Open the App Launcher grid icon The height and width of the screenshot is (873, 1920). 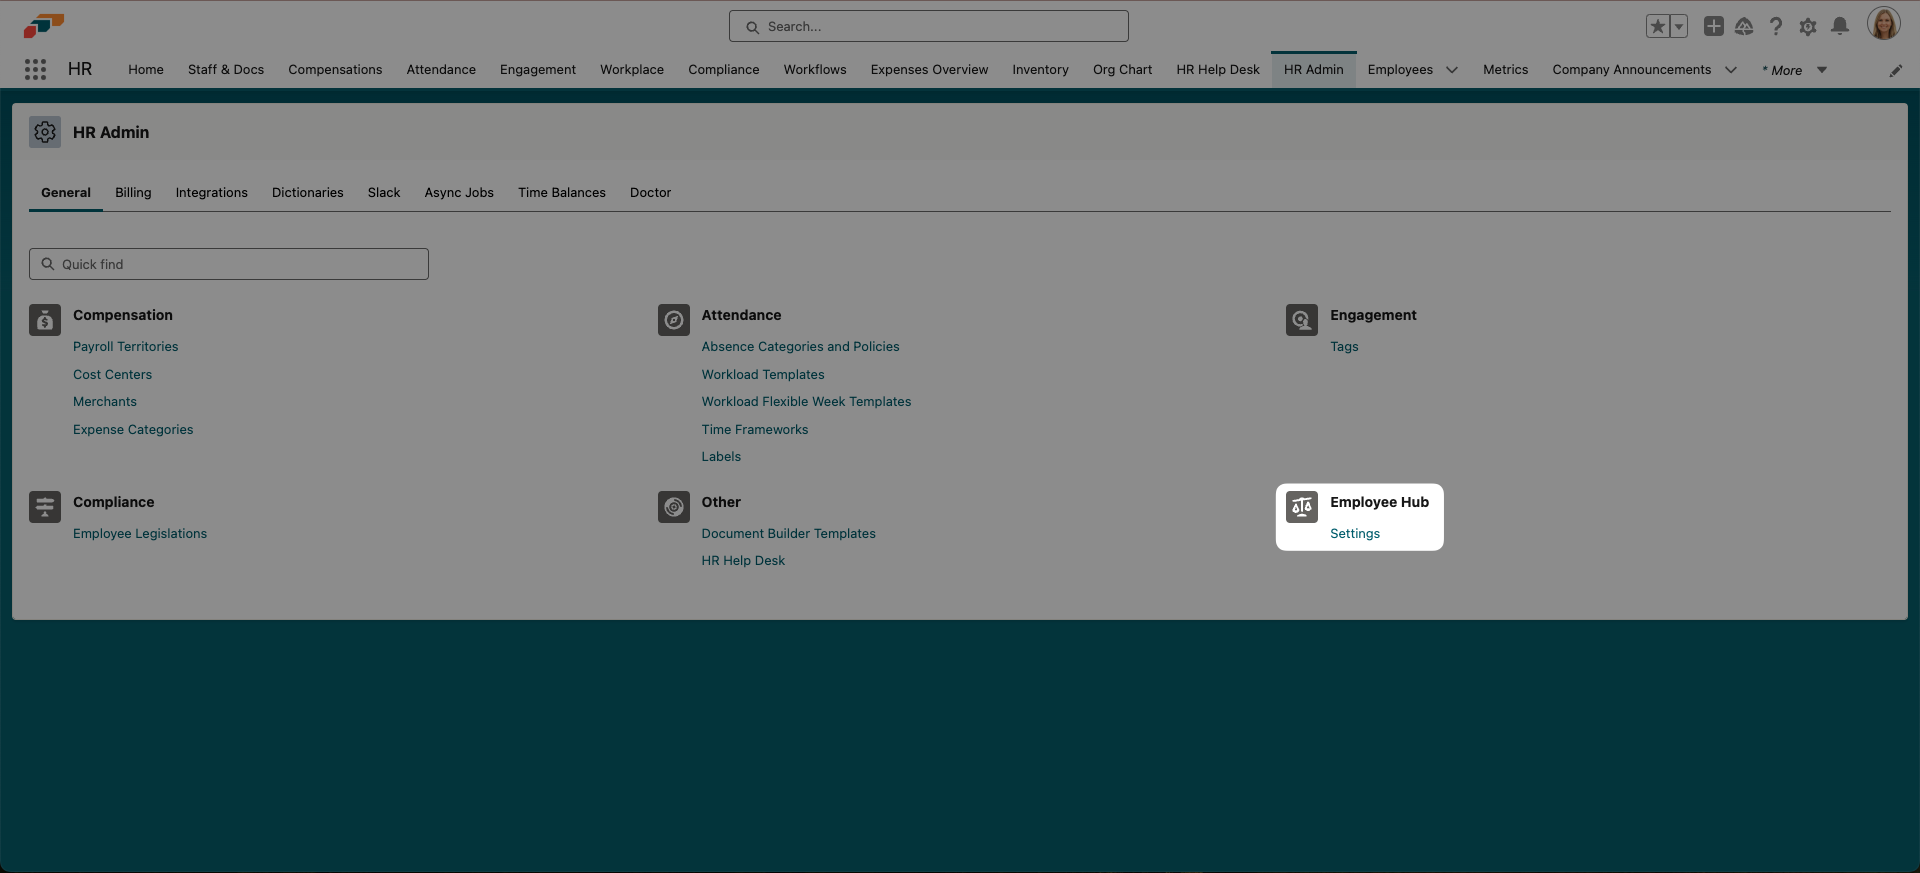36,69
